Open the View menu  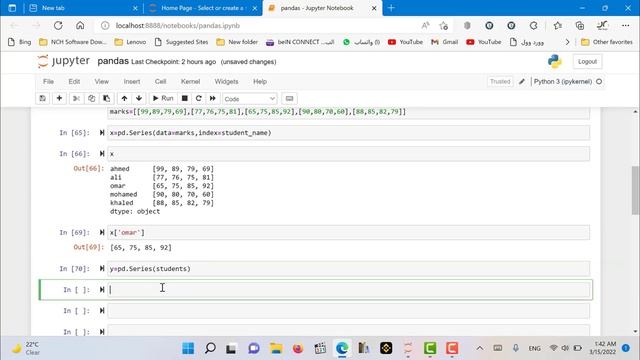(102, 82)
